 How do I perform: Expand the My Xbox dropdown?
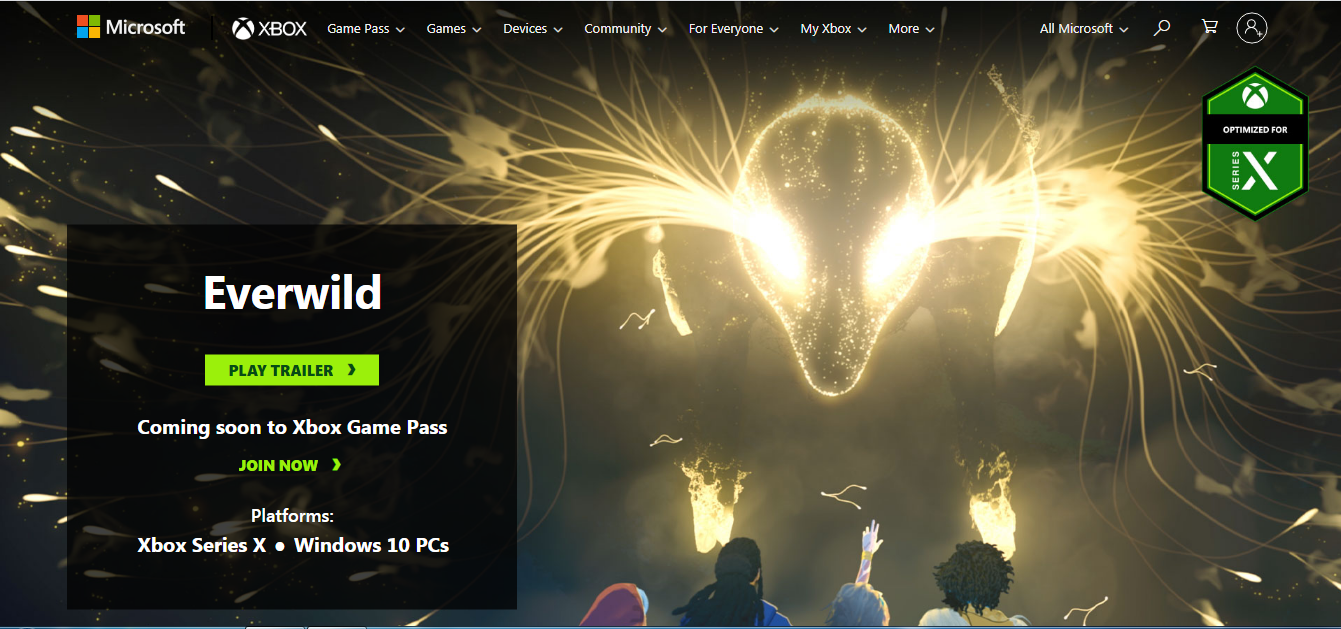(833, 29)
